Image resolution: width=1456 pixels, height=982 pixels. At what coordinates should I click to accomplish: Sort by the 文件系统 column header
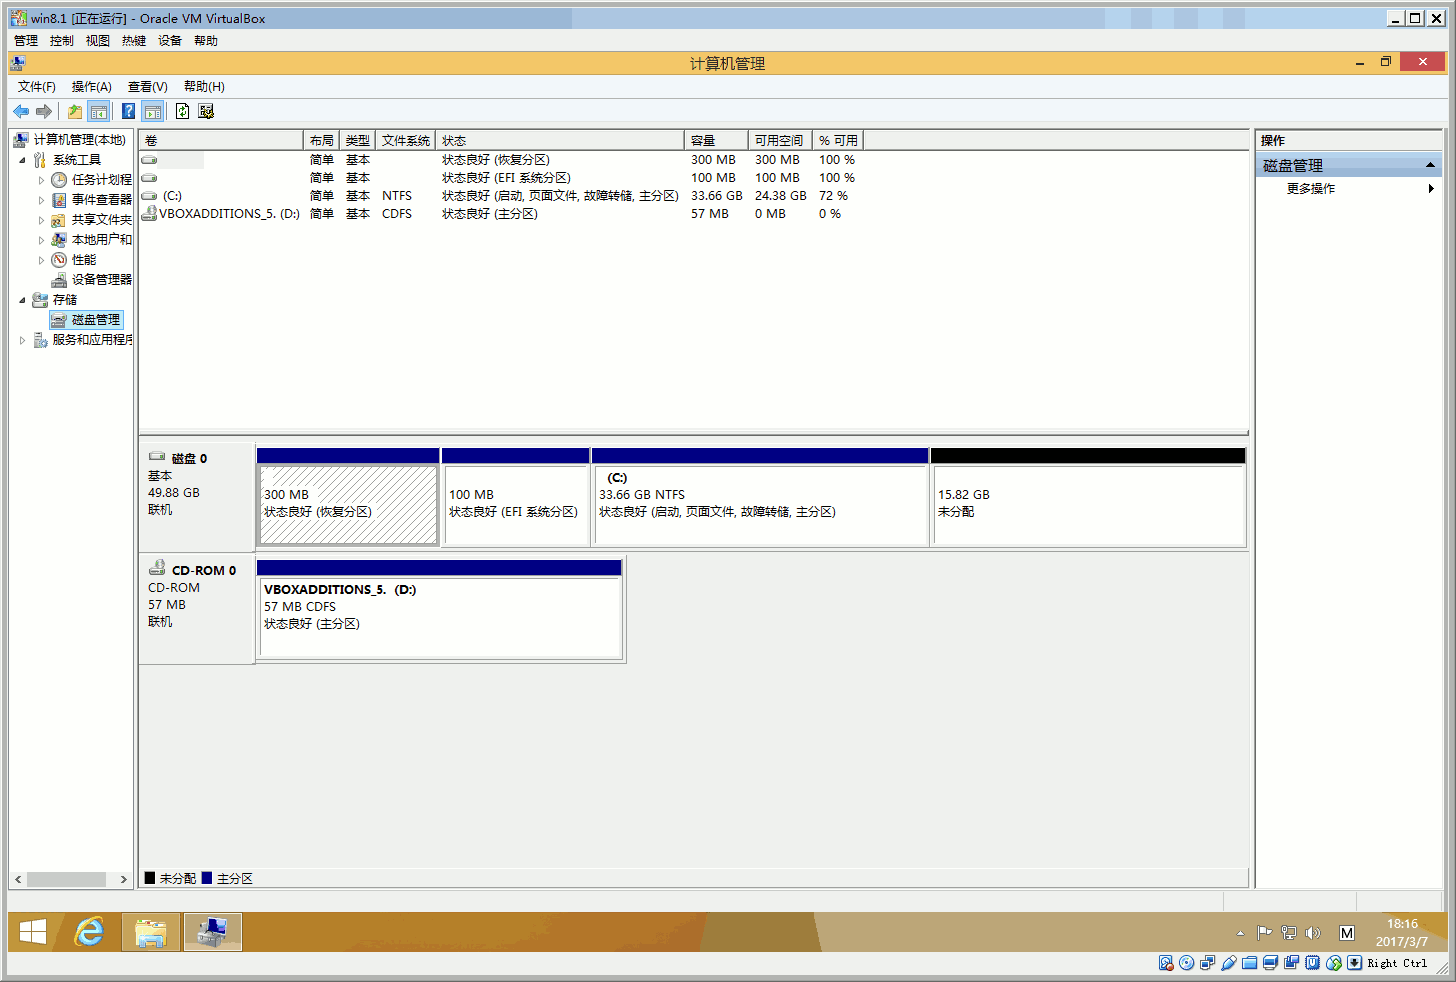[x=405, y=140]
